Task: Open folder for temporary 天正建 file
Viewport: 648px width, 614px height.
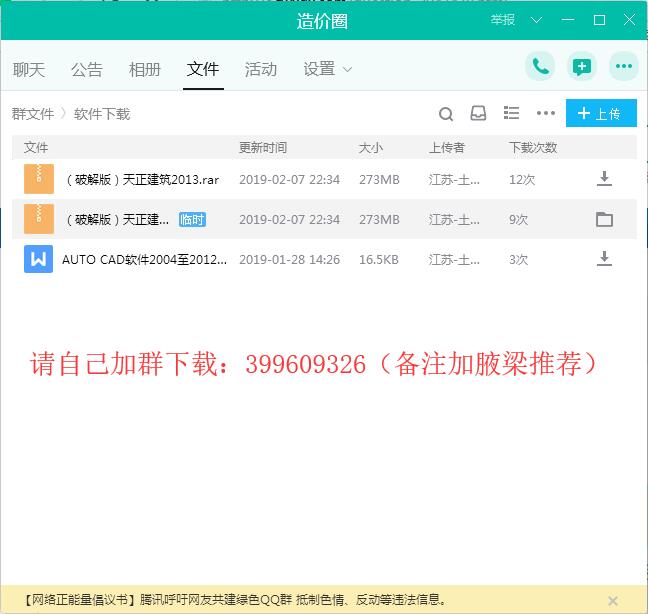Action: click(604, 219)
